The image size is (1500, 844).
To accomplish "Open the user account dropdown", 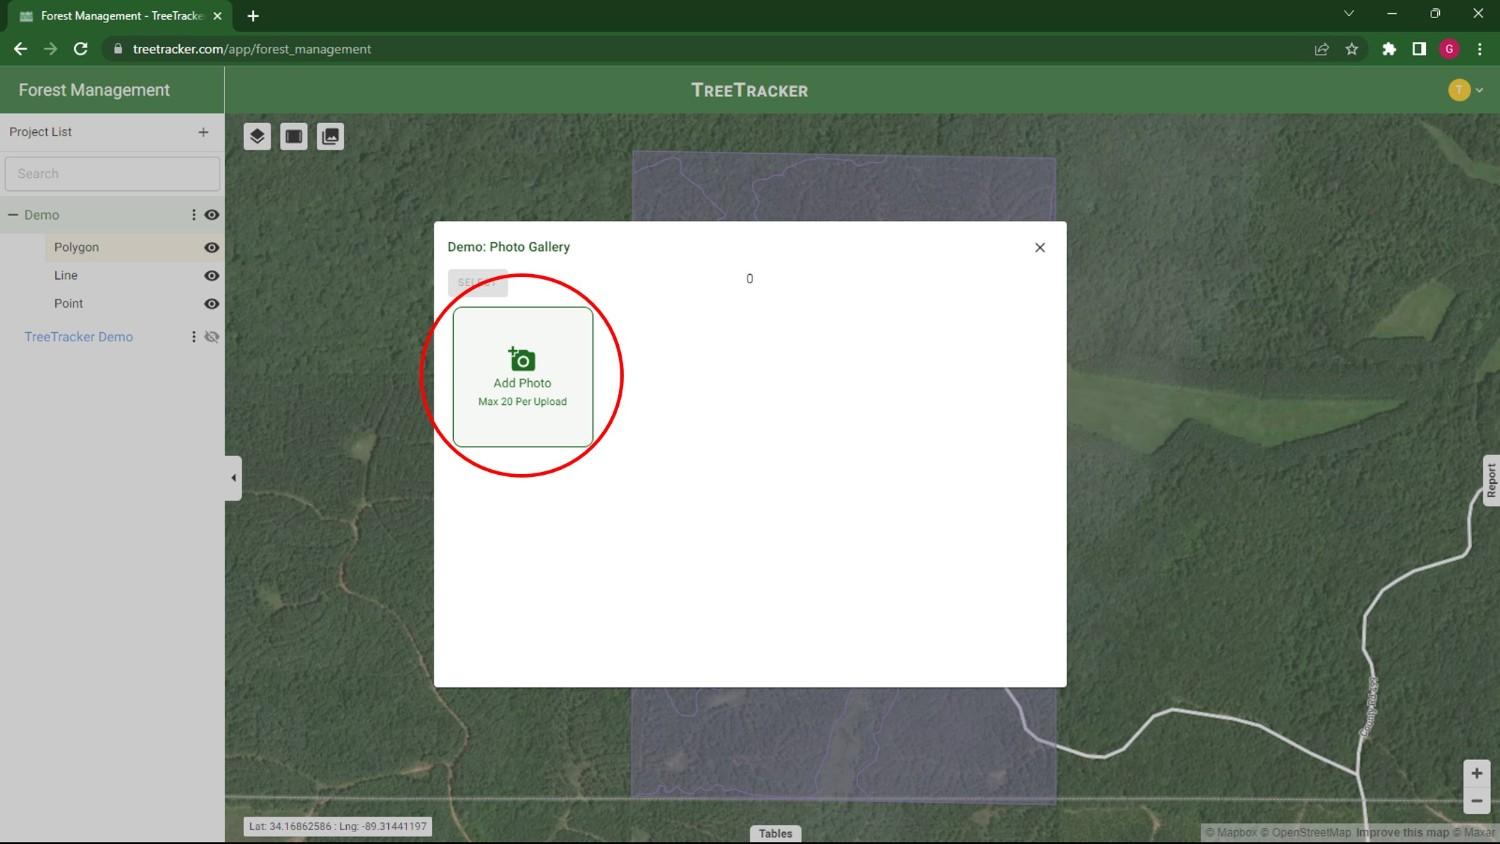I will click(1465, 90).
